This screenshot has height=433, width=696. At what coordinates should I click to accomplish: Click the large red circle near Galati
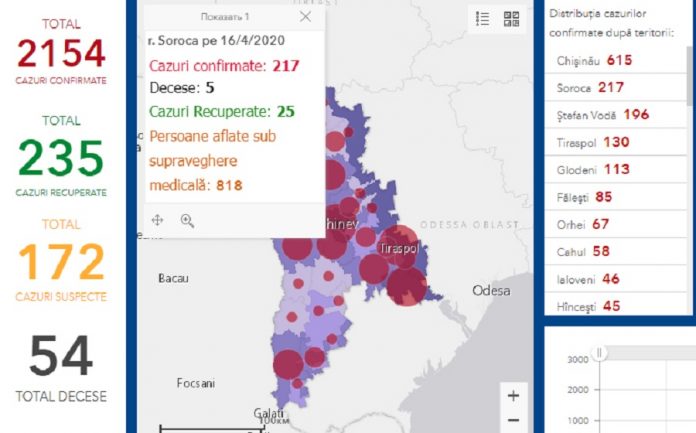[287, 365]
